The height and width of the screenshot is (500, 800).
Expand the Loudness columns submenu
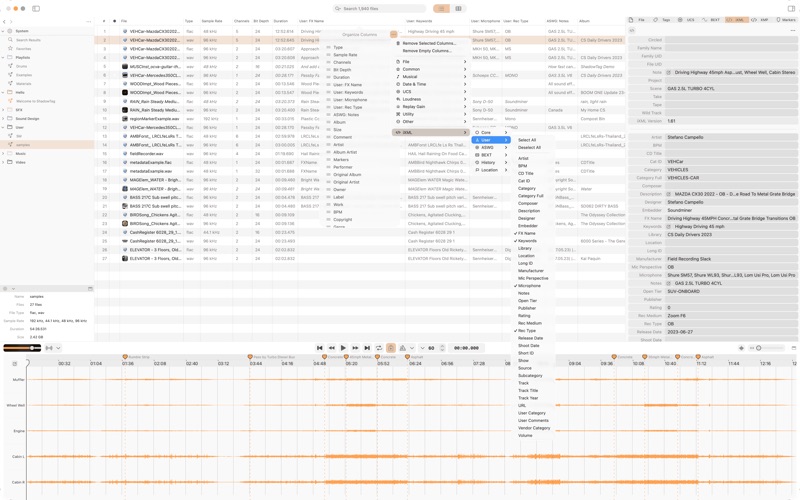pyautogui.click(x=431, y=99)
